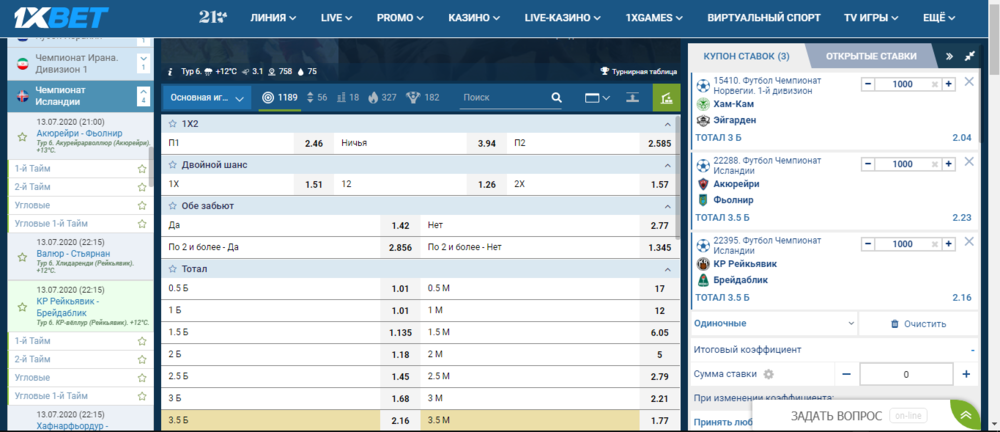The height and width of the screenshot is (432, 1000).
Task: Filter markets by flame icon 327
Action: click(383, 98)
